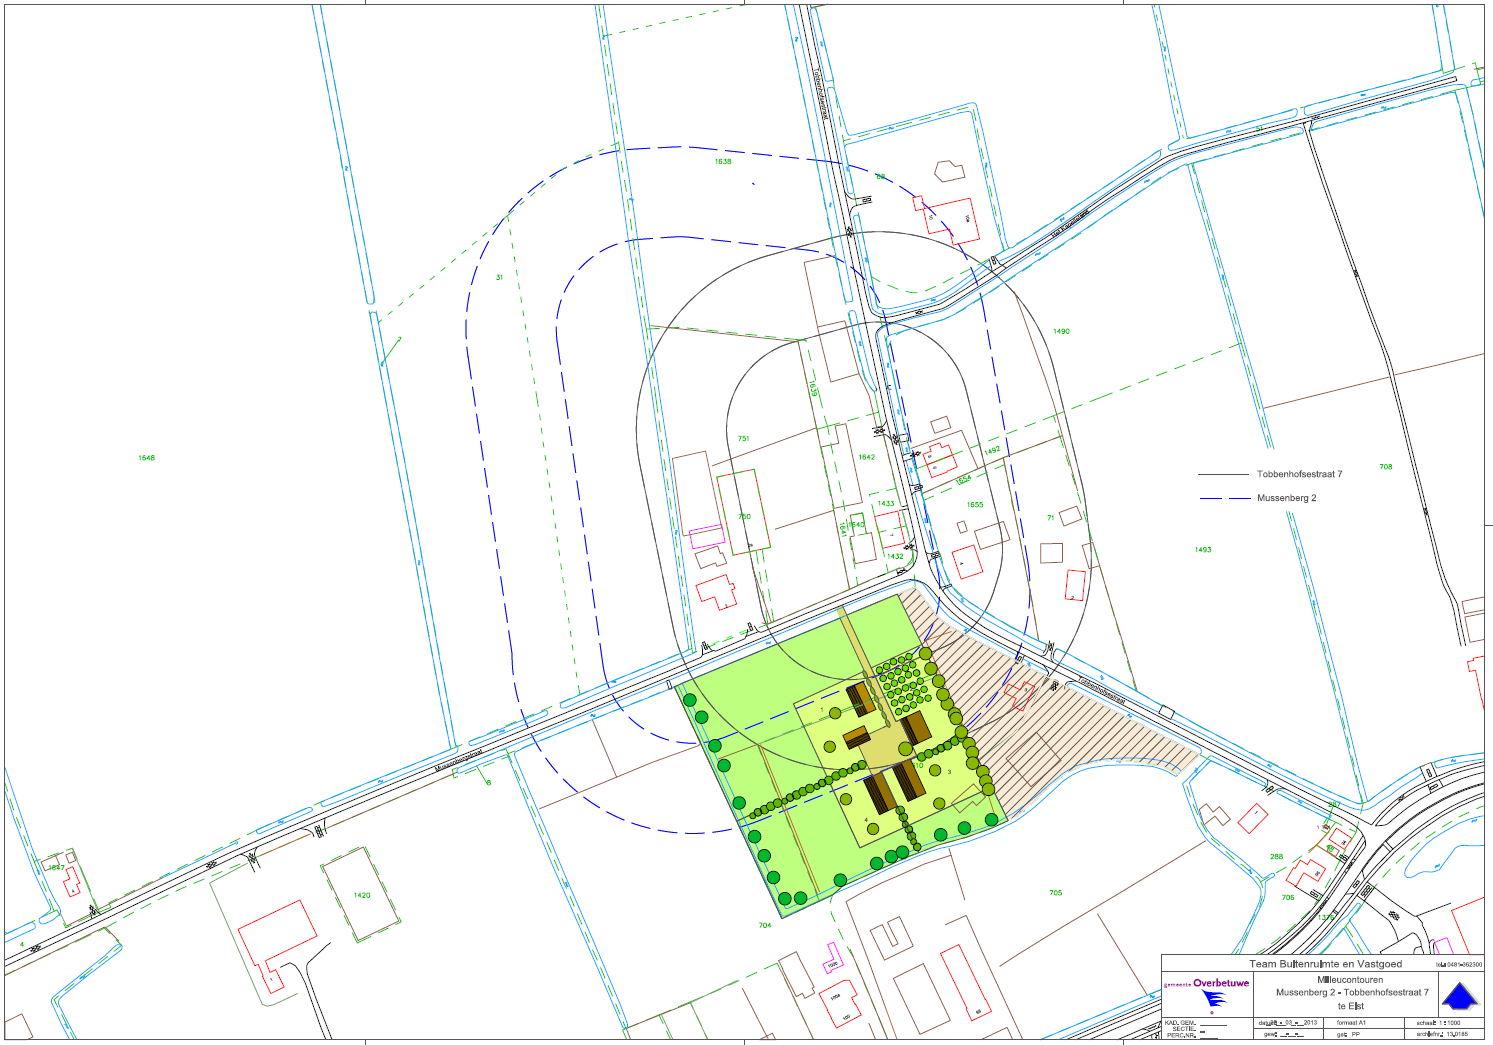This screenshot has width=1493, height=1045.
Task: Click the 'SECTIE' field label
Action: click(x=1184, y=1029)
